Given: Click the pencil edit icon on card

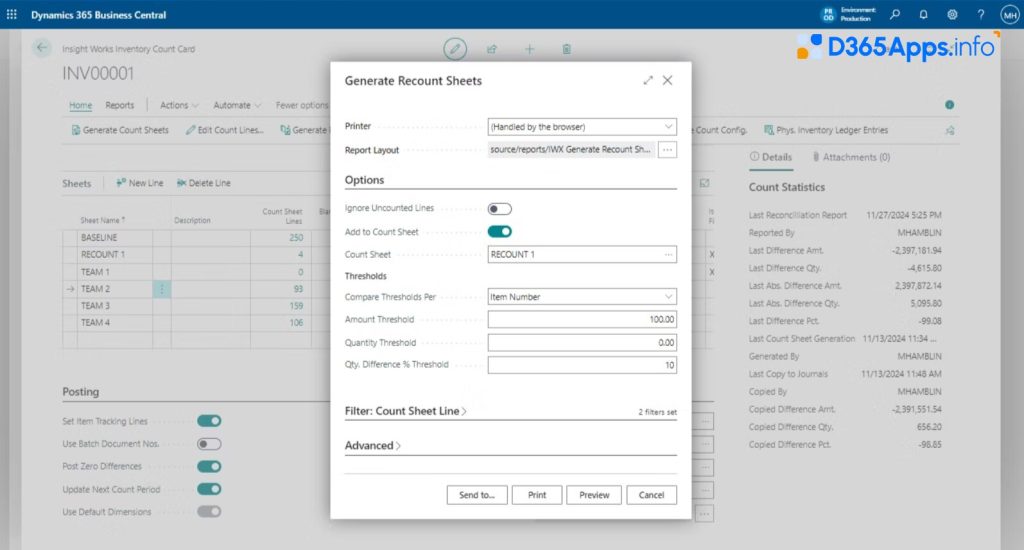Looking at the screenshot, I should [x=455, y=48].
